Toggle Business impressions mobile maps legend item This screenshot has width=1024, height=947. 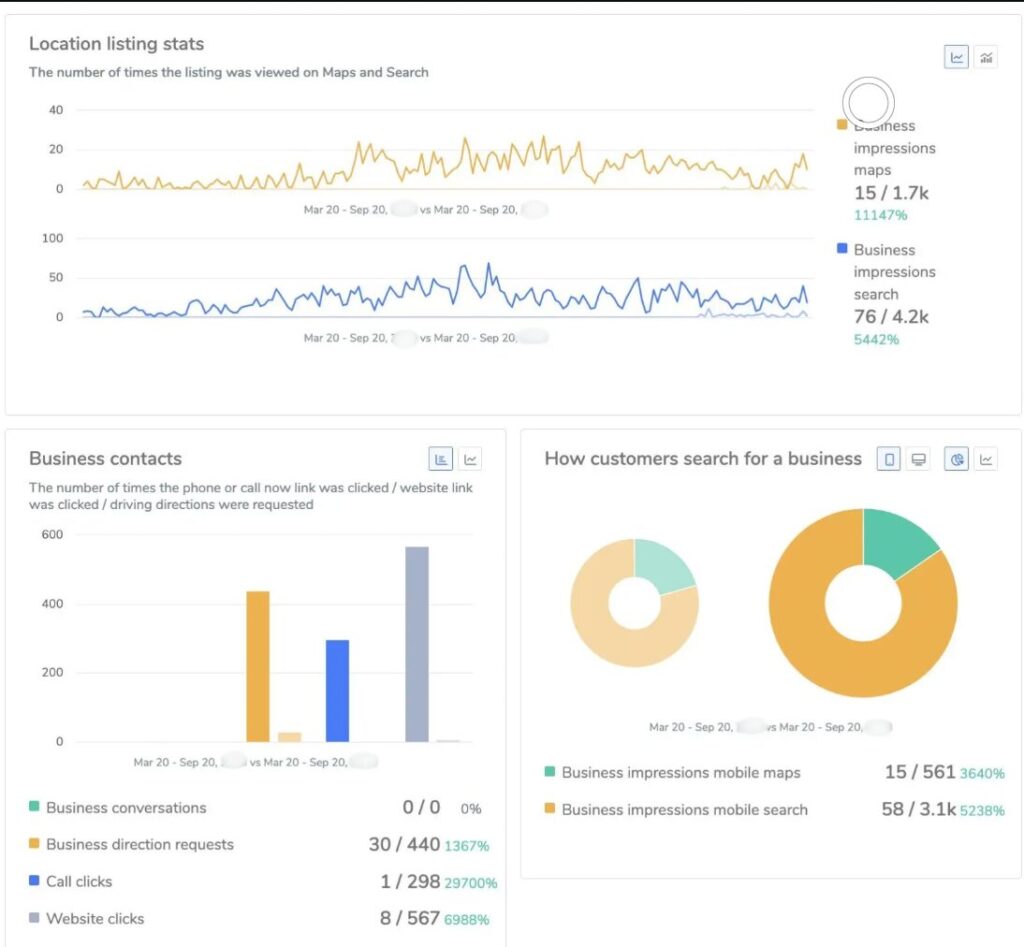point(680,773)
